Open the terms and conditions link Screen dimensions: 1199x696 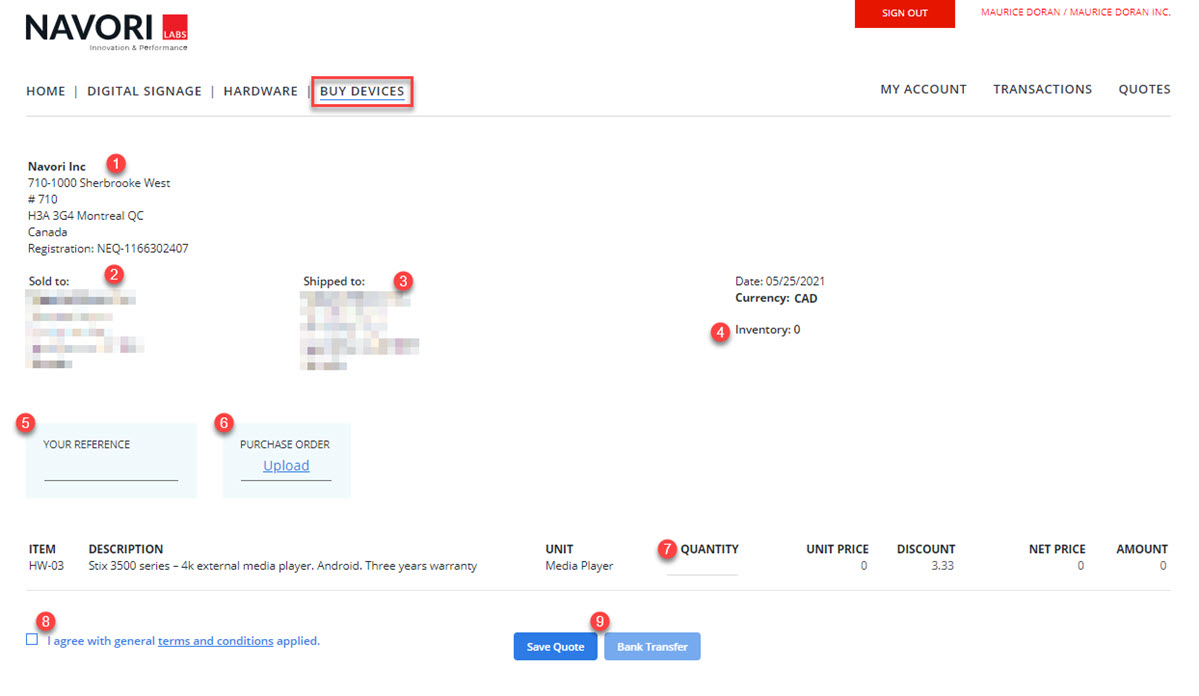tap(216, 641)
